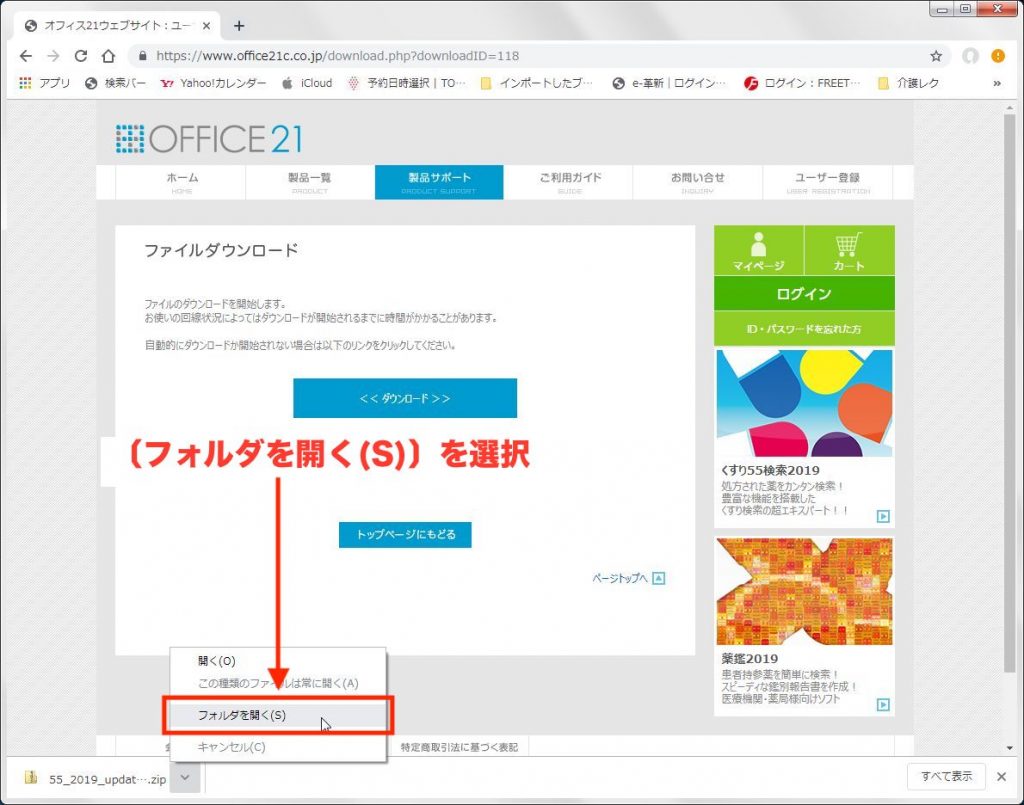Click the 55_2019_updat zip file icon
Viewport: 1024px width, 805px height.
coord(30,777)
